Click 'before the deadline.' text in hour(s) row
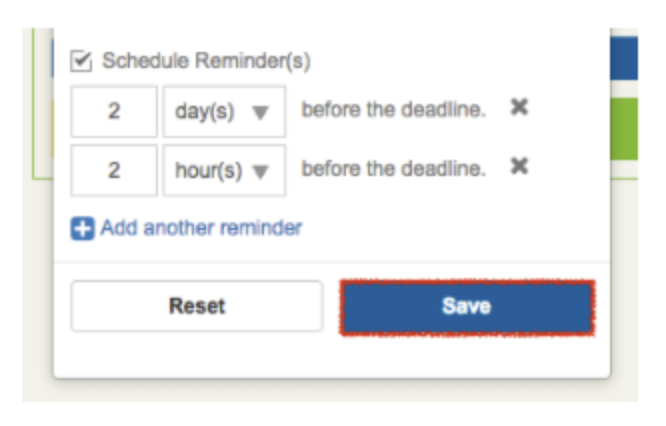The height and width of the screenshot is (426, 666). [393, 169]
